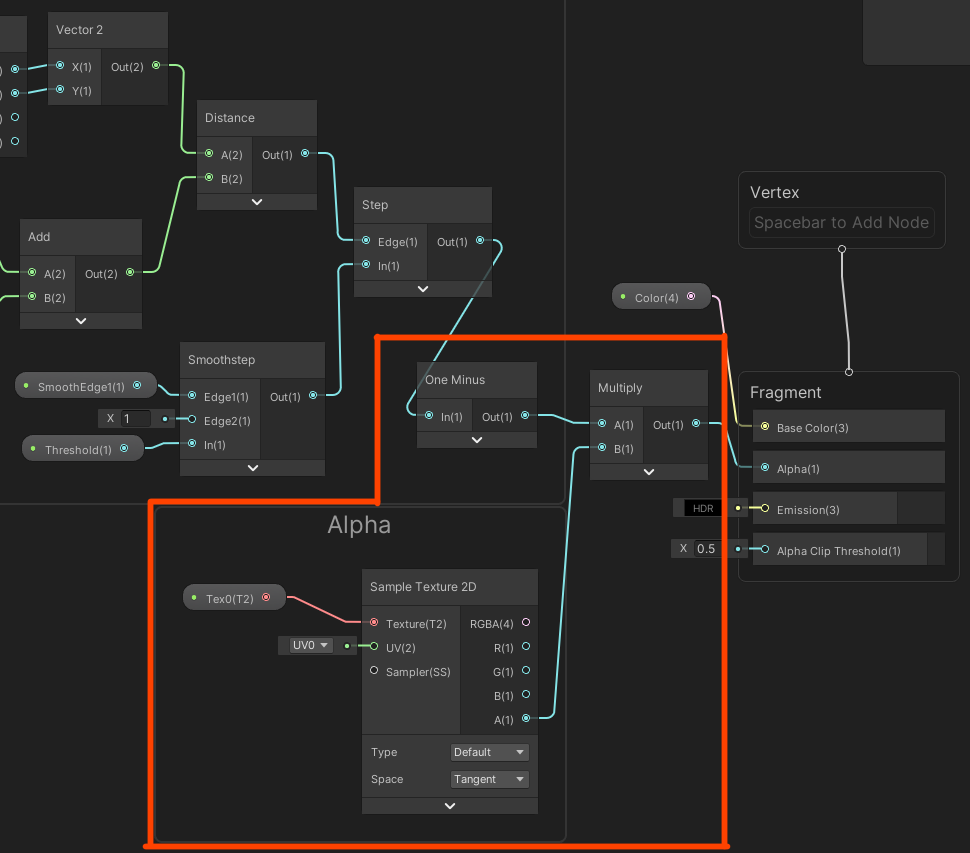Open the Space dropdown set to Tangent
This screenshot has height=853, width=970.
point(489,779)
